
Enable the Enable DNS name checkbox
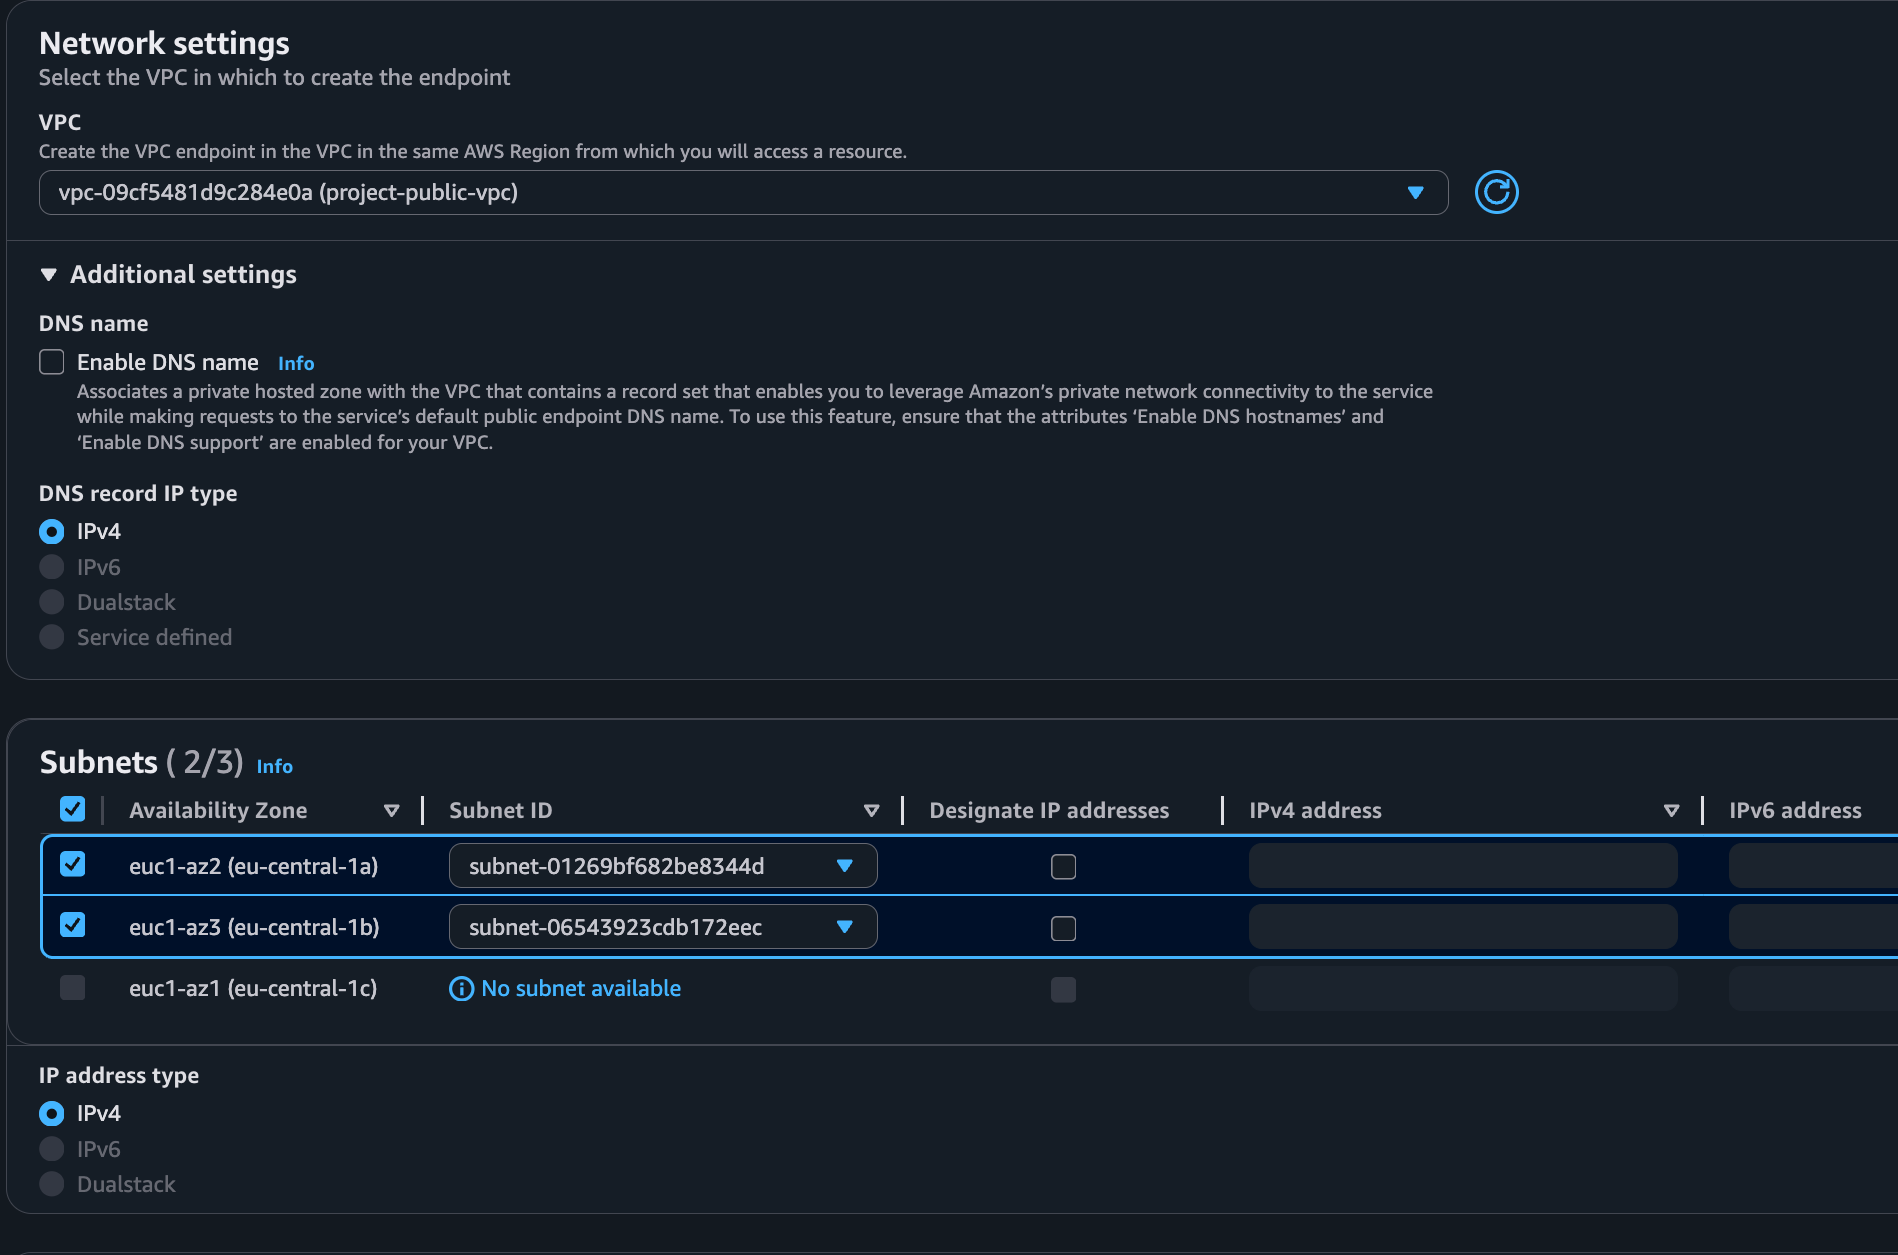(51, 361)
